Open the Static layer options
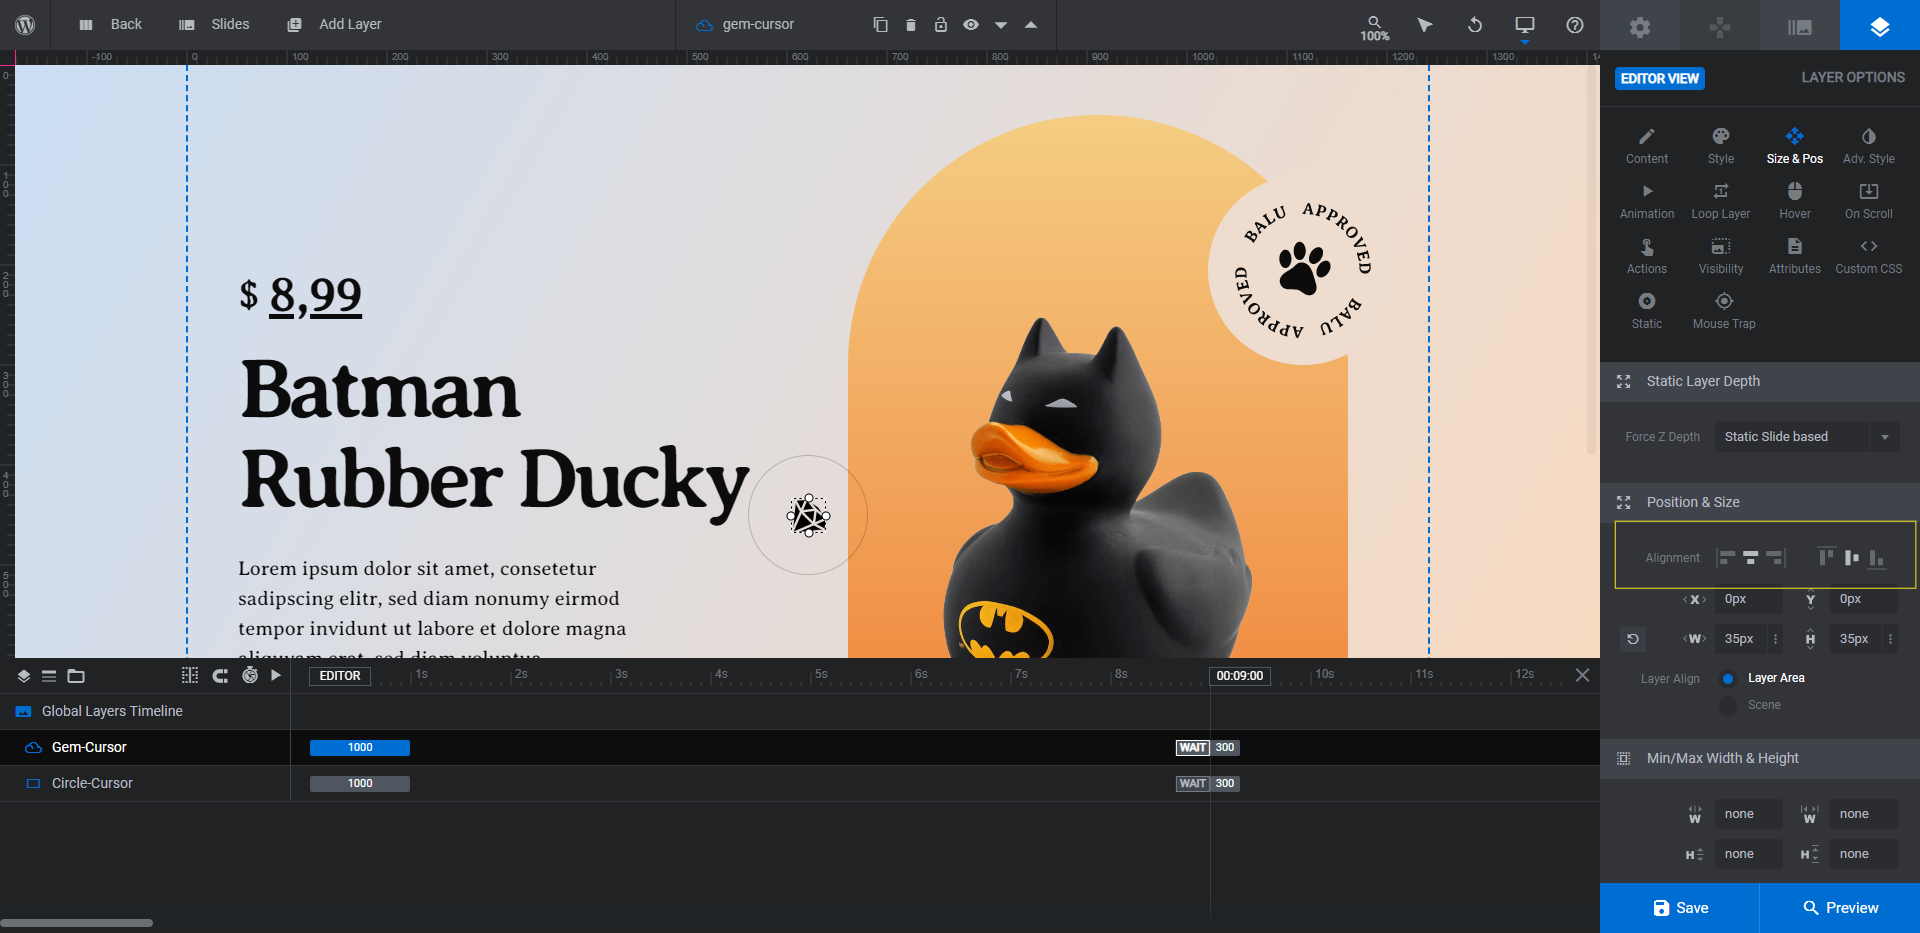 pyautogui.click(x=1647, y=311)
